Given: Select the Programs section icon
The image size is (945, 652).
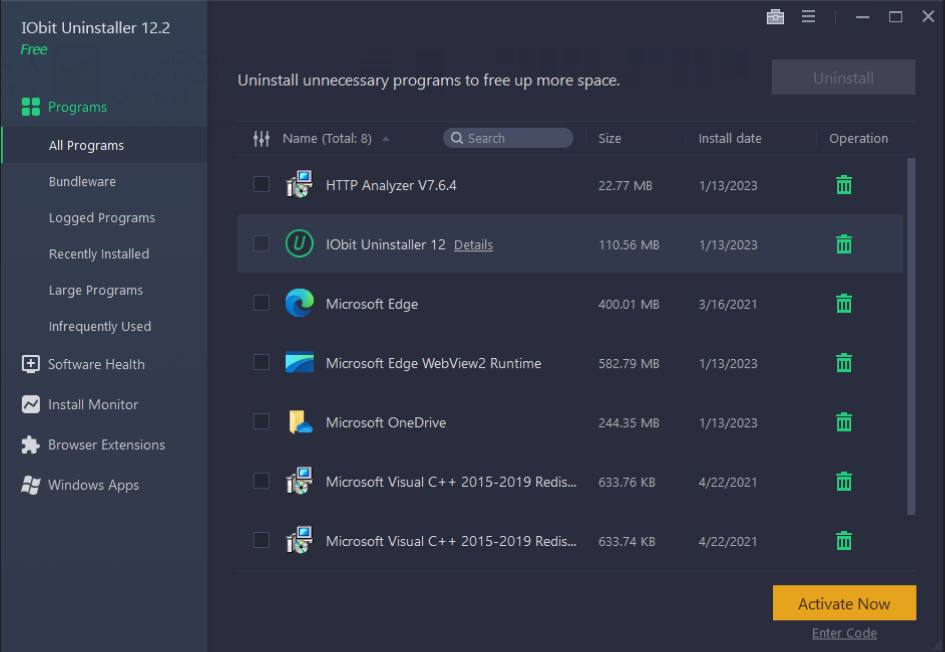Looking at the screenshot, I should [27, 106].
